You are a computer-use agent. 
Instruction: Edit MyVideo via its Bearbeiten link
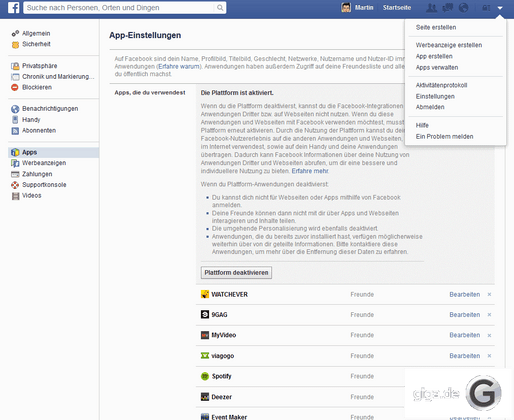coord(465,335)
